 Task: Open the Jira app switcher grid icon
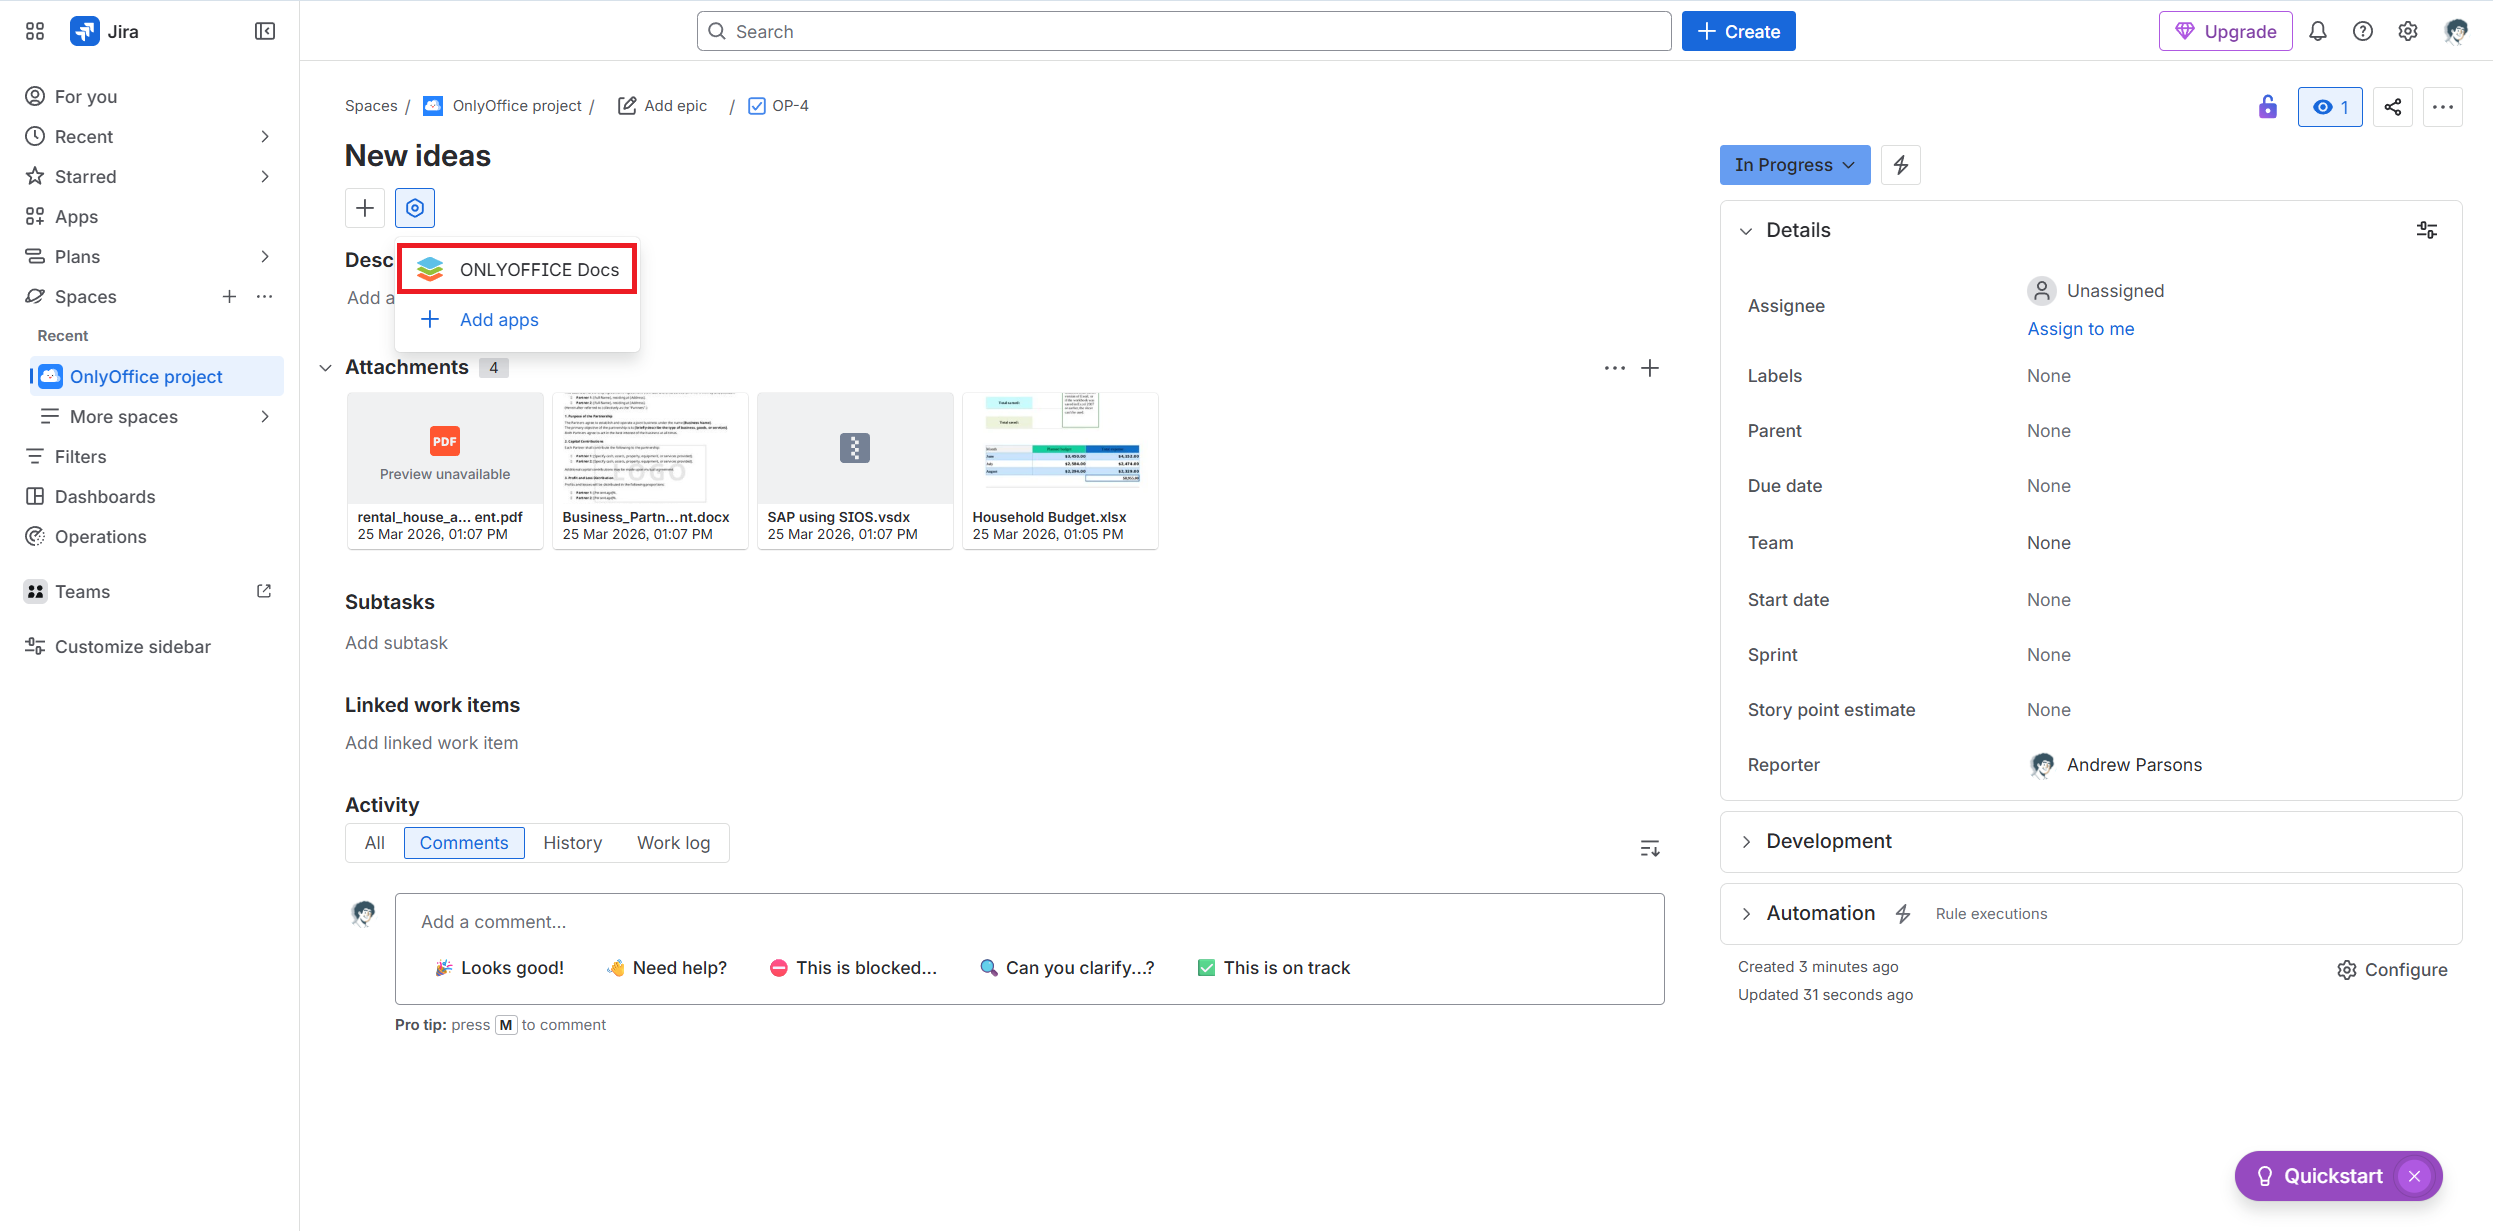34,30
